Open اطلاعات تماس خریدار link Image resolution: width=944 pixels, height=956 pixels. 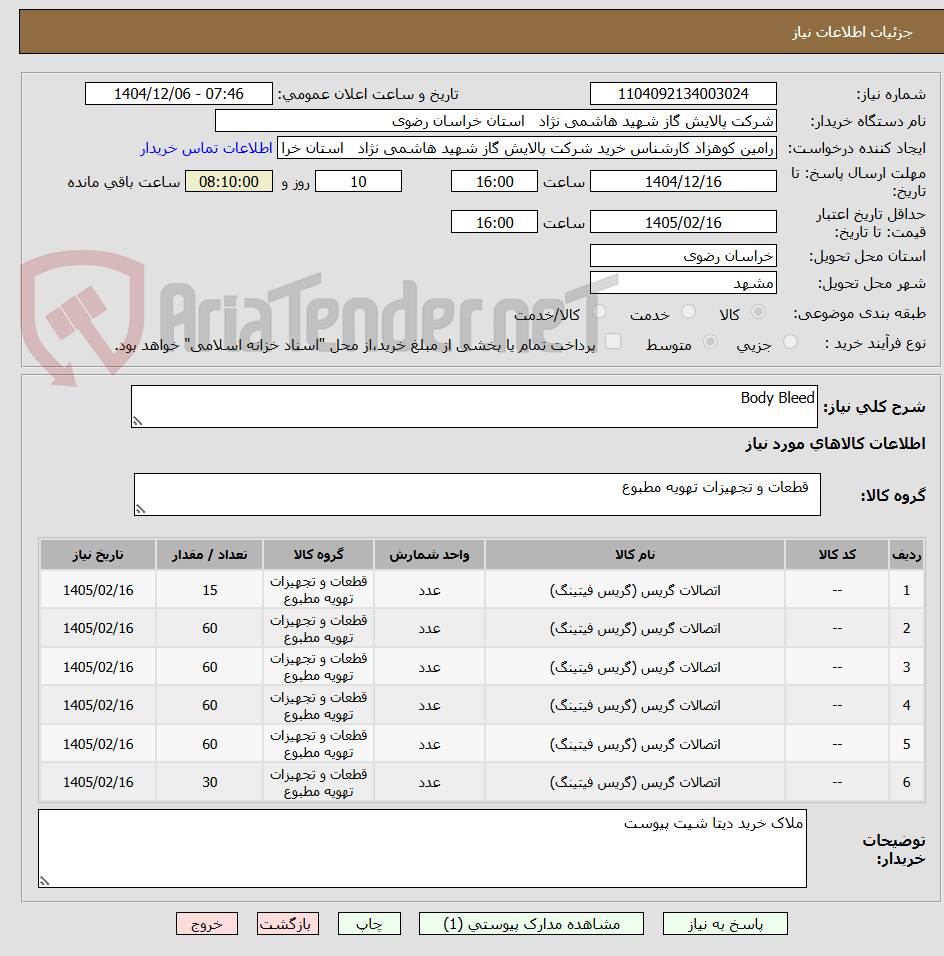[206, 148]
